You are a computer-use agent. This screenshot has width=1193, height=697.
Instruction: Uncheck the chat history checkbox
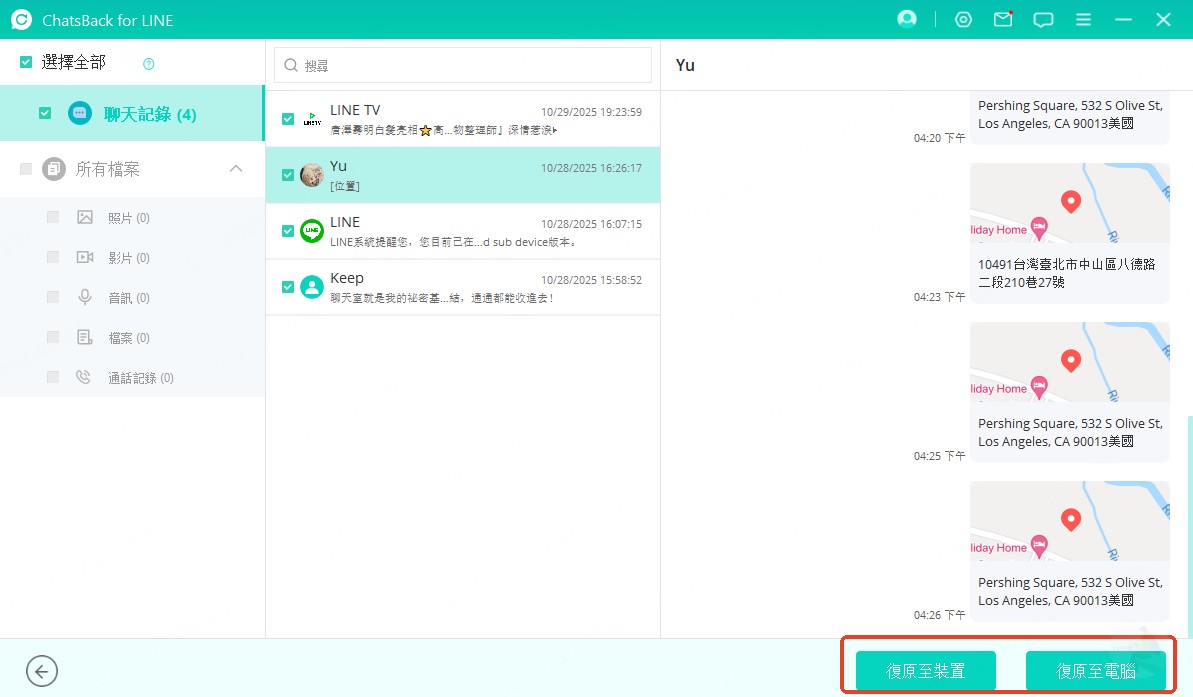(45, 113)
